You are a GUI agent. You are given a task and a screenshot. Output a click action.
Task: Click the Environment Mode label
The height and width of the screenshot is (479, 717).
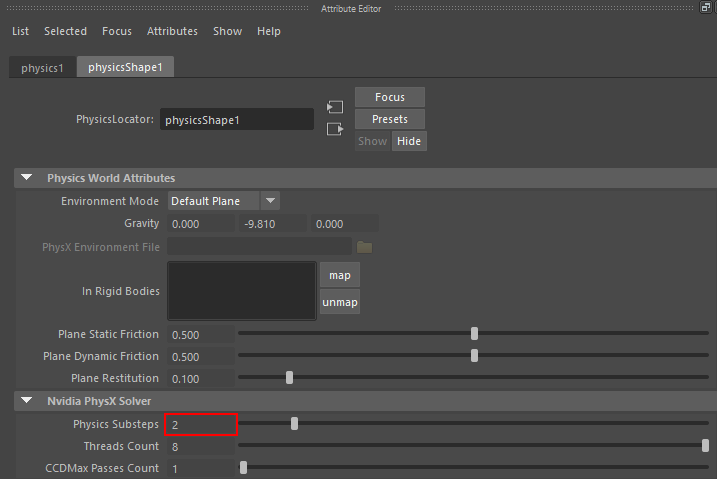click(110, 201)
